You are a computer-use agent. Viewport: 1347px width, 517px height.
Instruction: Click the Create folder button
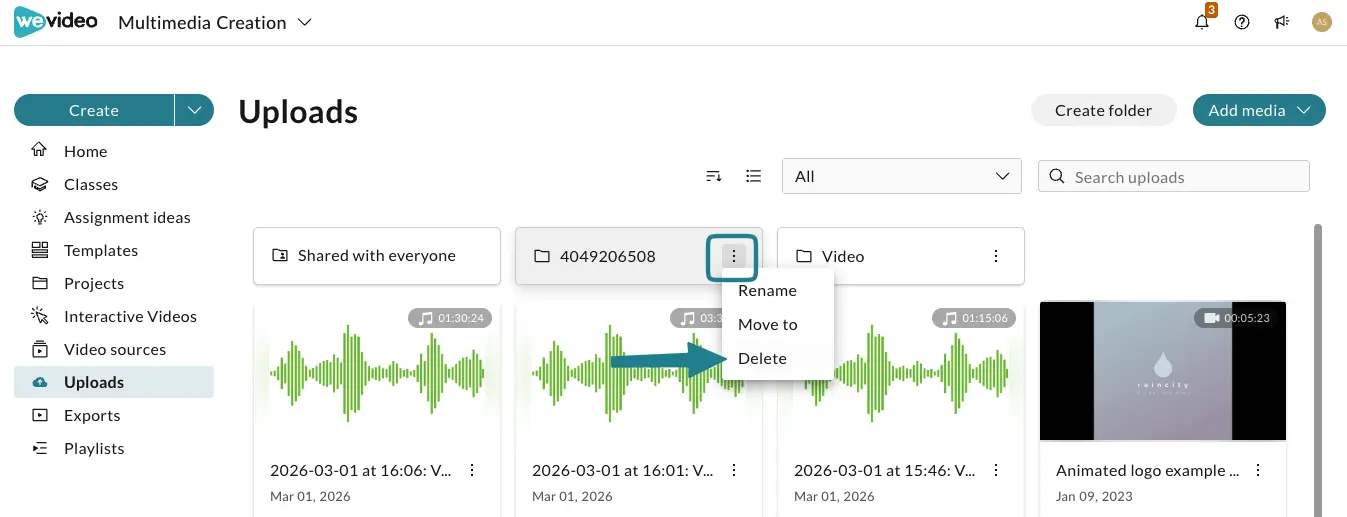(1103, 110)
